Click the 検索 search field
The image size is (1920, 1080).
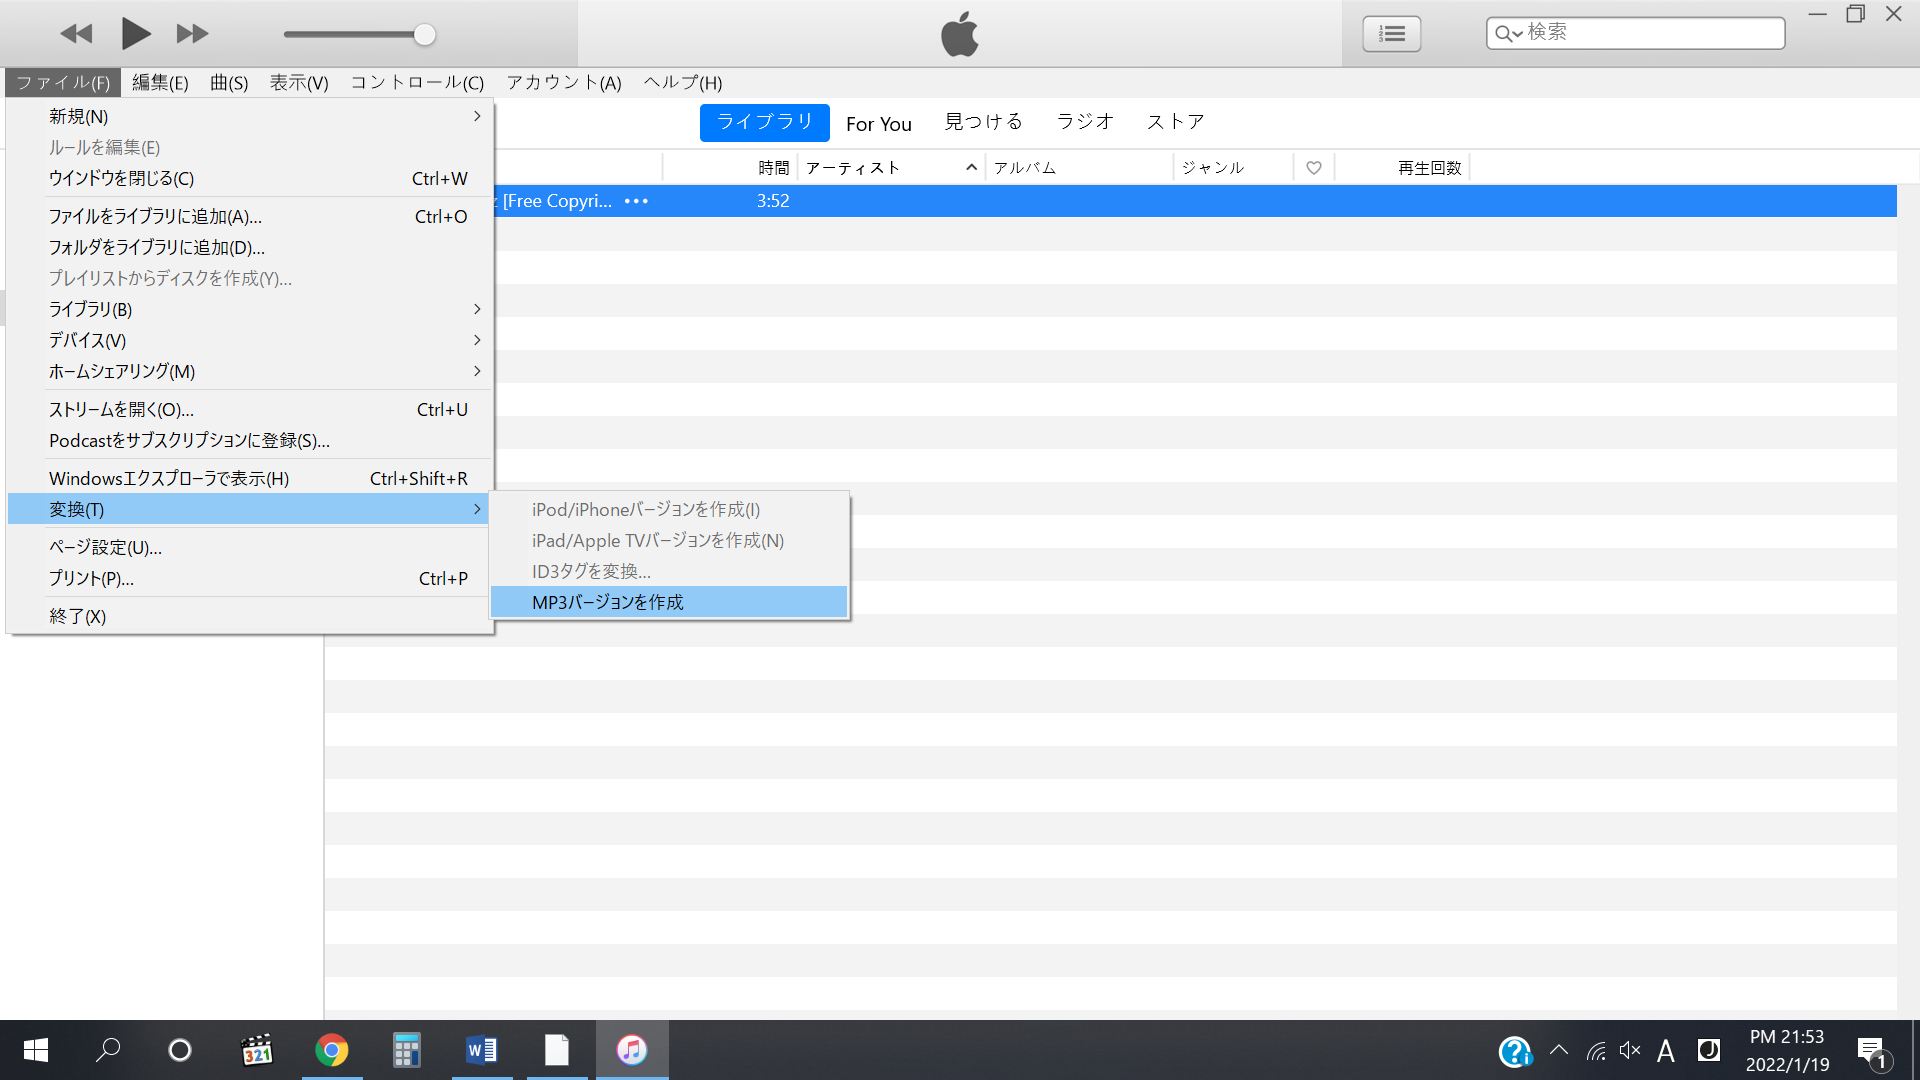[1635, 33]
